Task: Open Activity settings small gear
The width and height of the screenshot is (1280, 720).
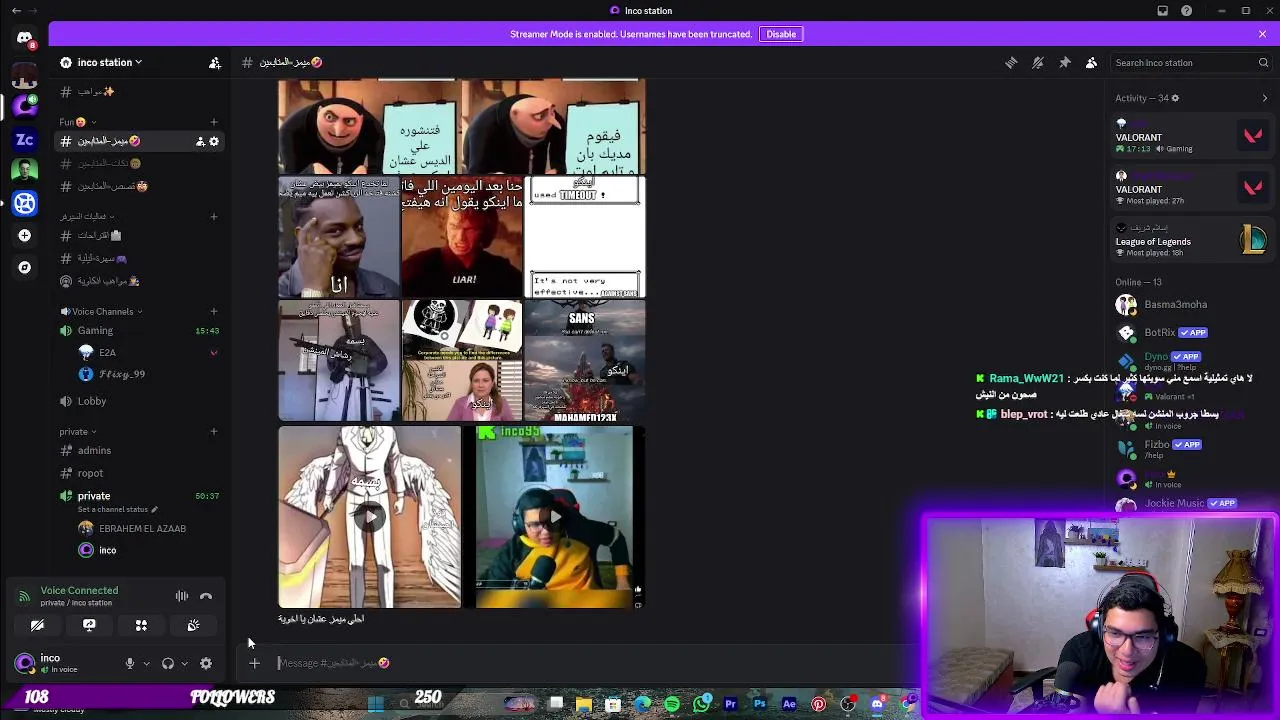Action: [1175, 98]
